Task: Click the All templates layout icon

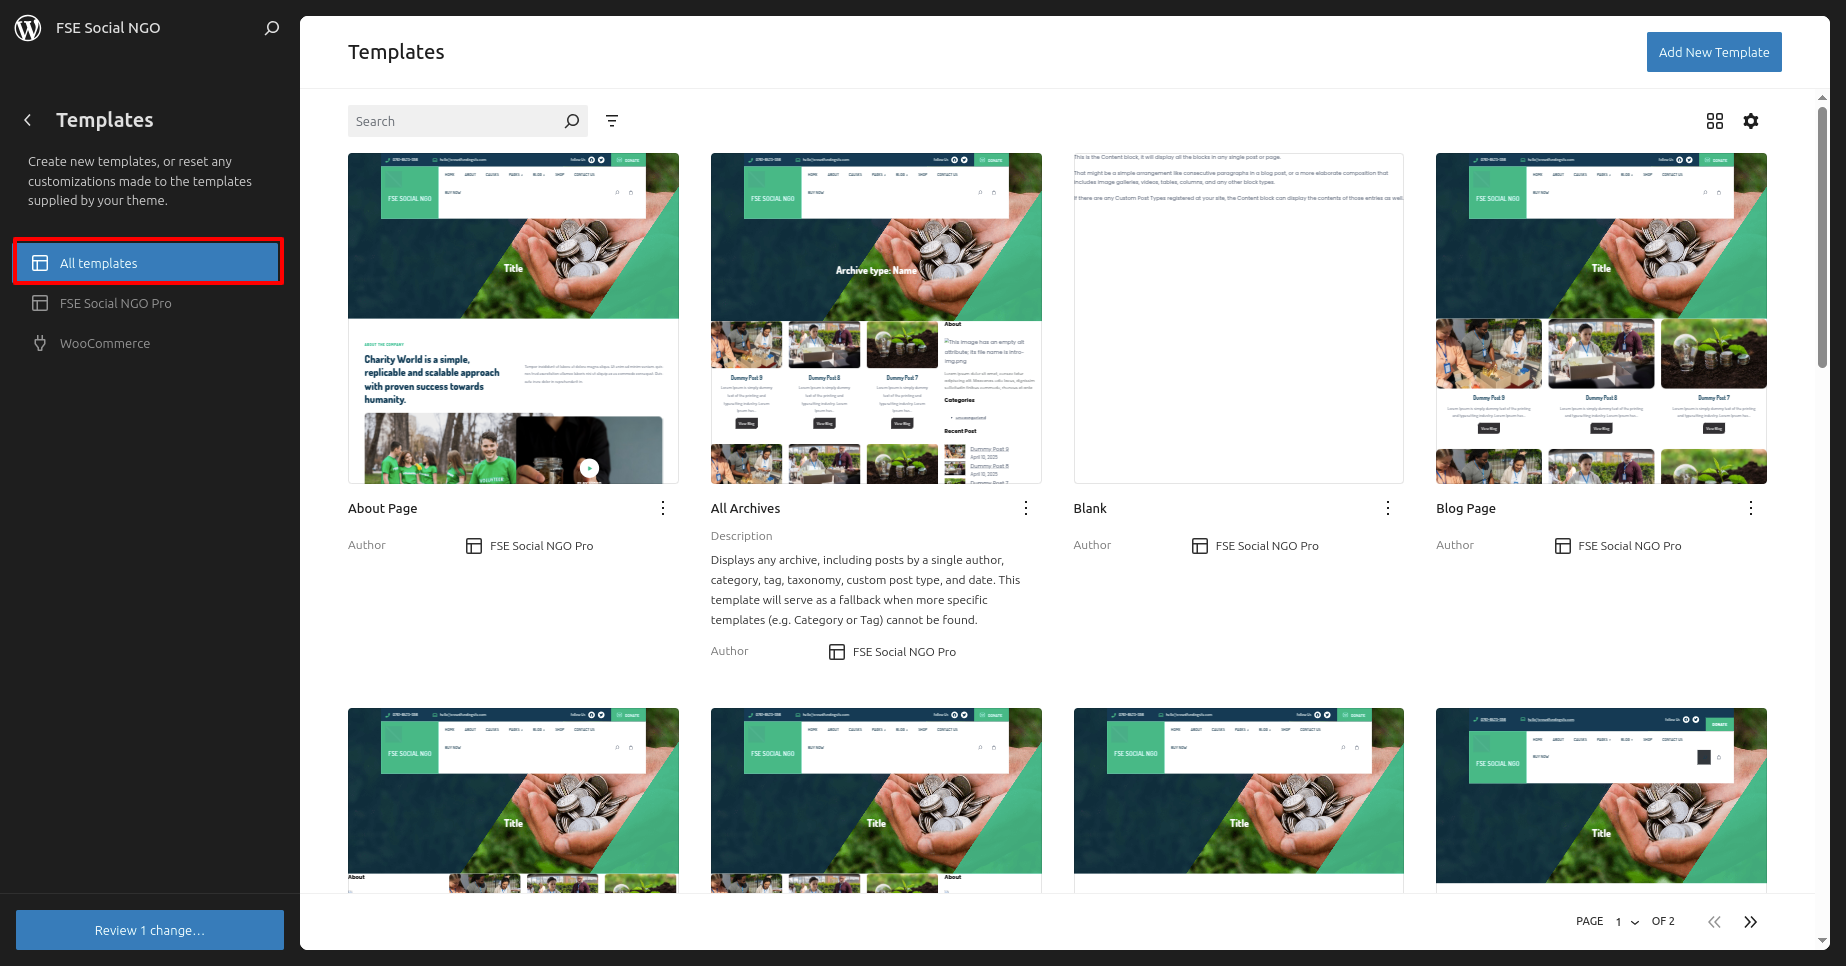Action: pos(40,263)
